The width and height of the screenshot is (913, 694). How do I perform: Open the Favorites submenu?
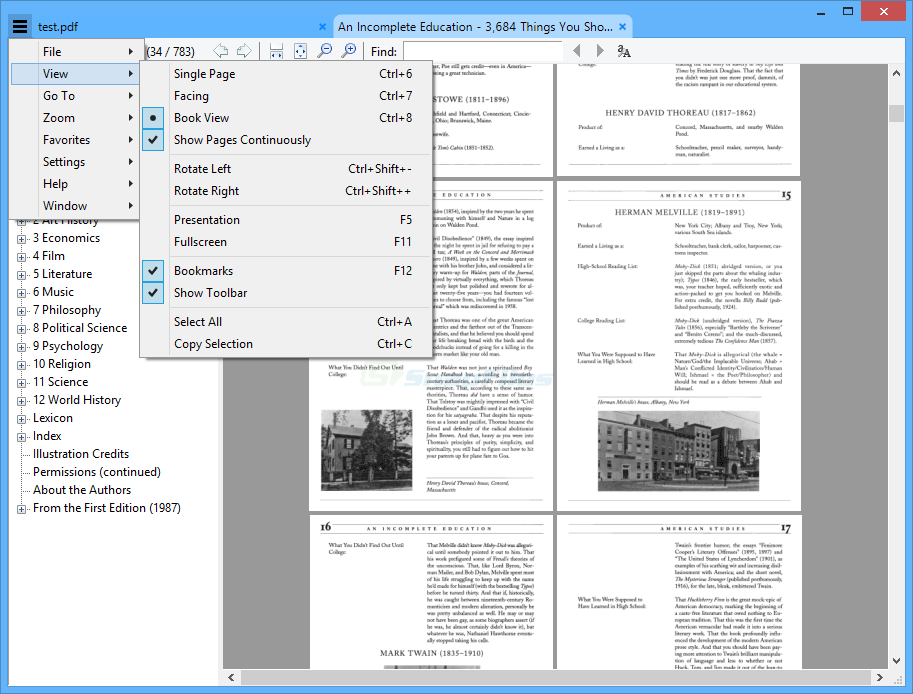click(x=74, y=140)
